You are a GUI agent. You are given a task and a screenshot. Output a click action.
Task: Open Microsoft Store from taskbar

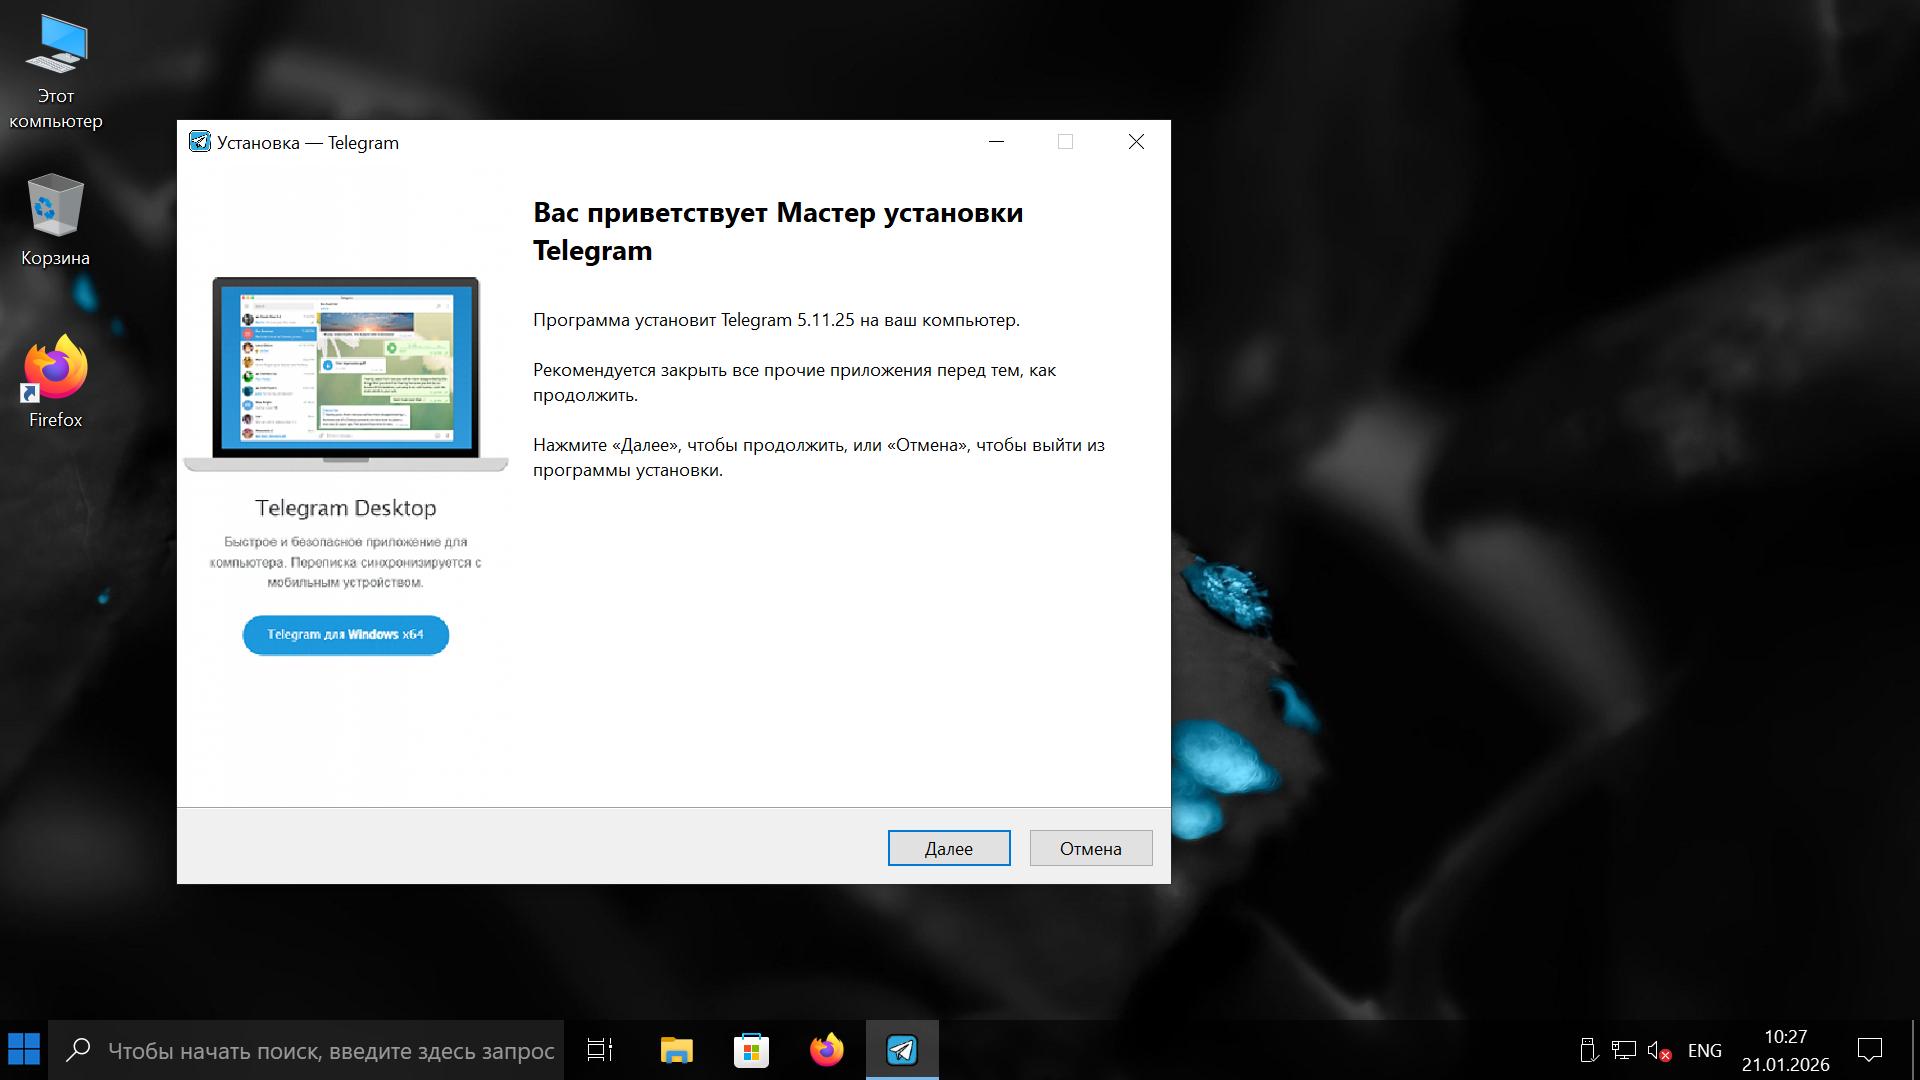[x=751, y=1050]
